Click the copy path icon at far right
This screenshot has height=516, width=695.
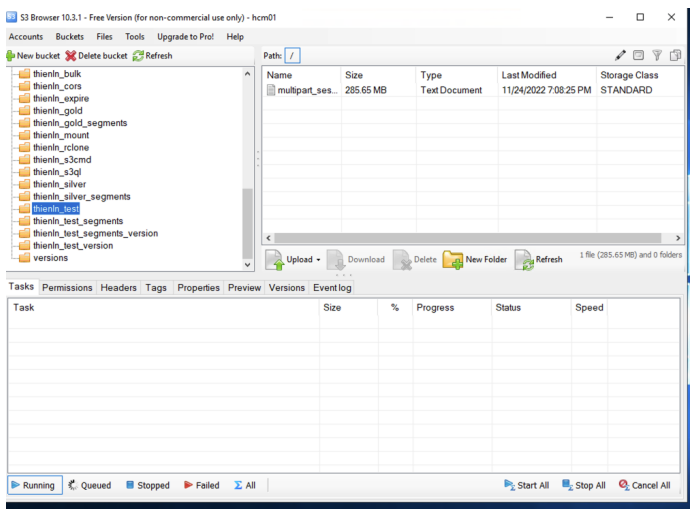click(x=676, y=56)
